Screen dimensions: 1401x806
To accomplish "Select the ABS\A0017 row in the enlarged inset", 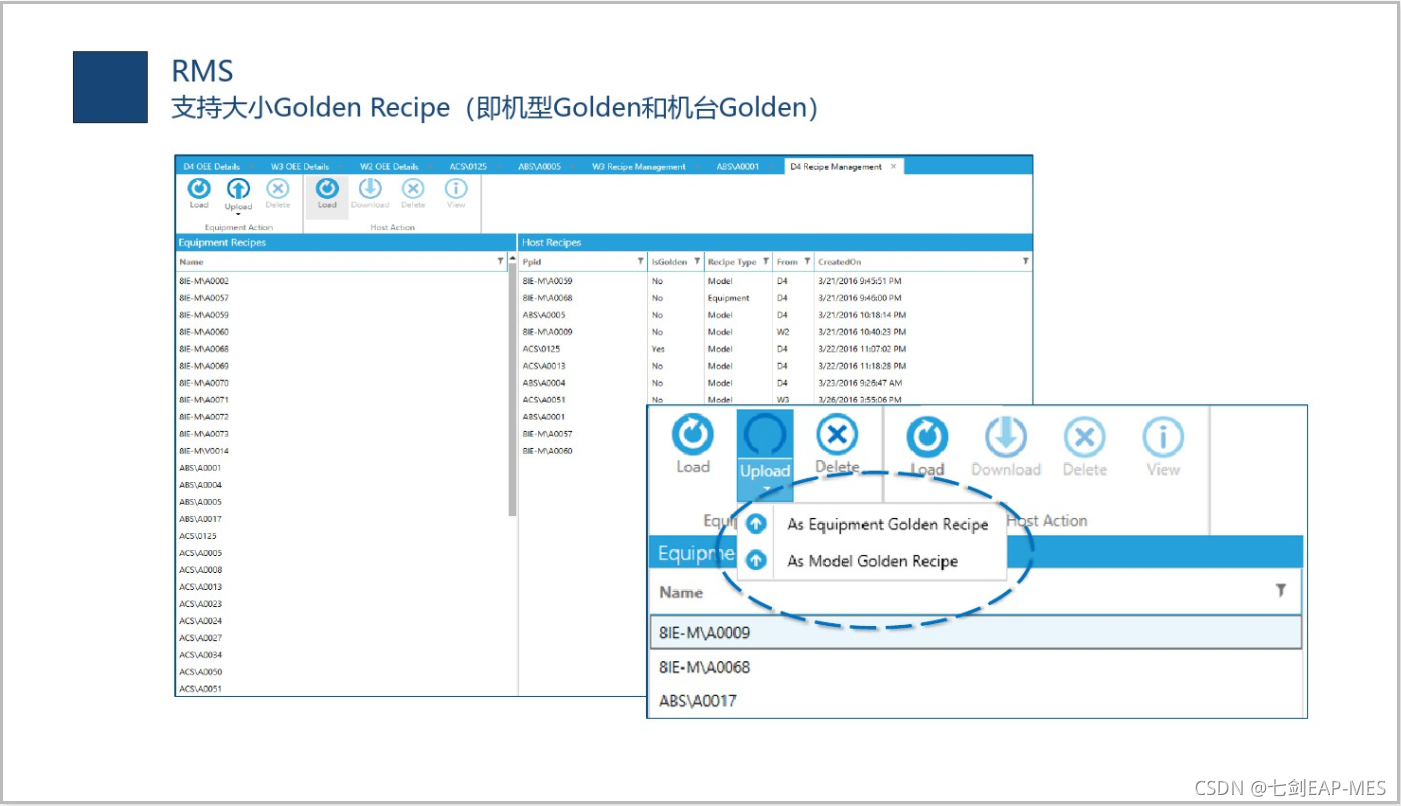I will coord(976,700).
